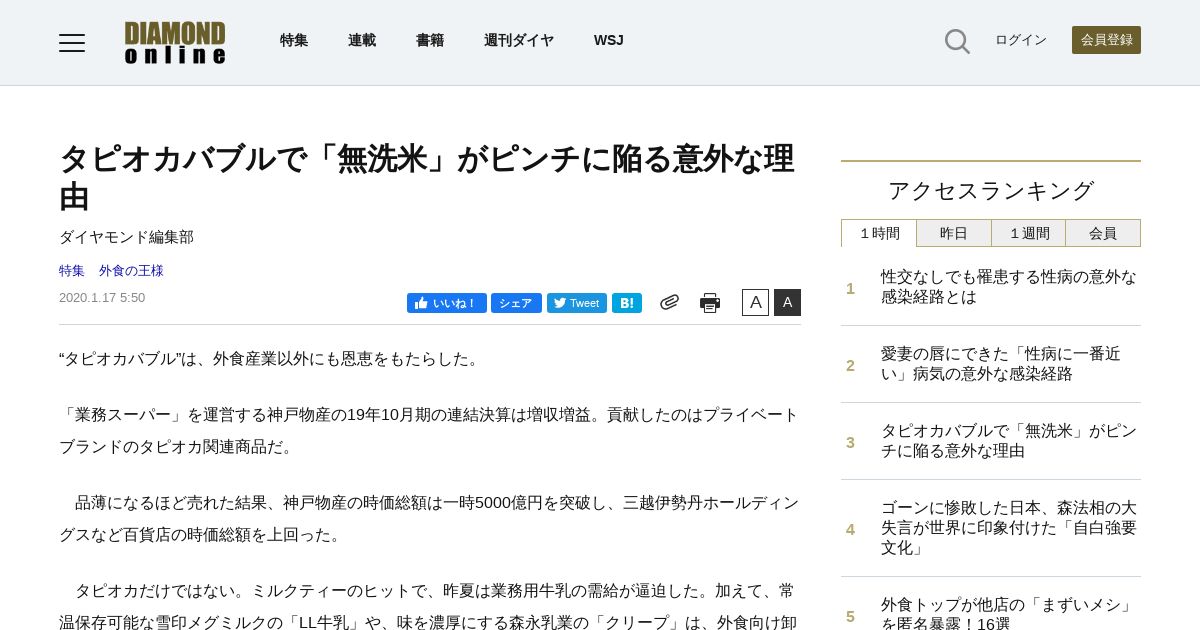
Task: Open the 週刊ダイヤ menu item
Action: pos(519,41)
